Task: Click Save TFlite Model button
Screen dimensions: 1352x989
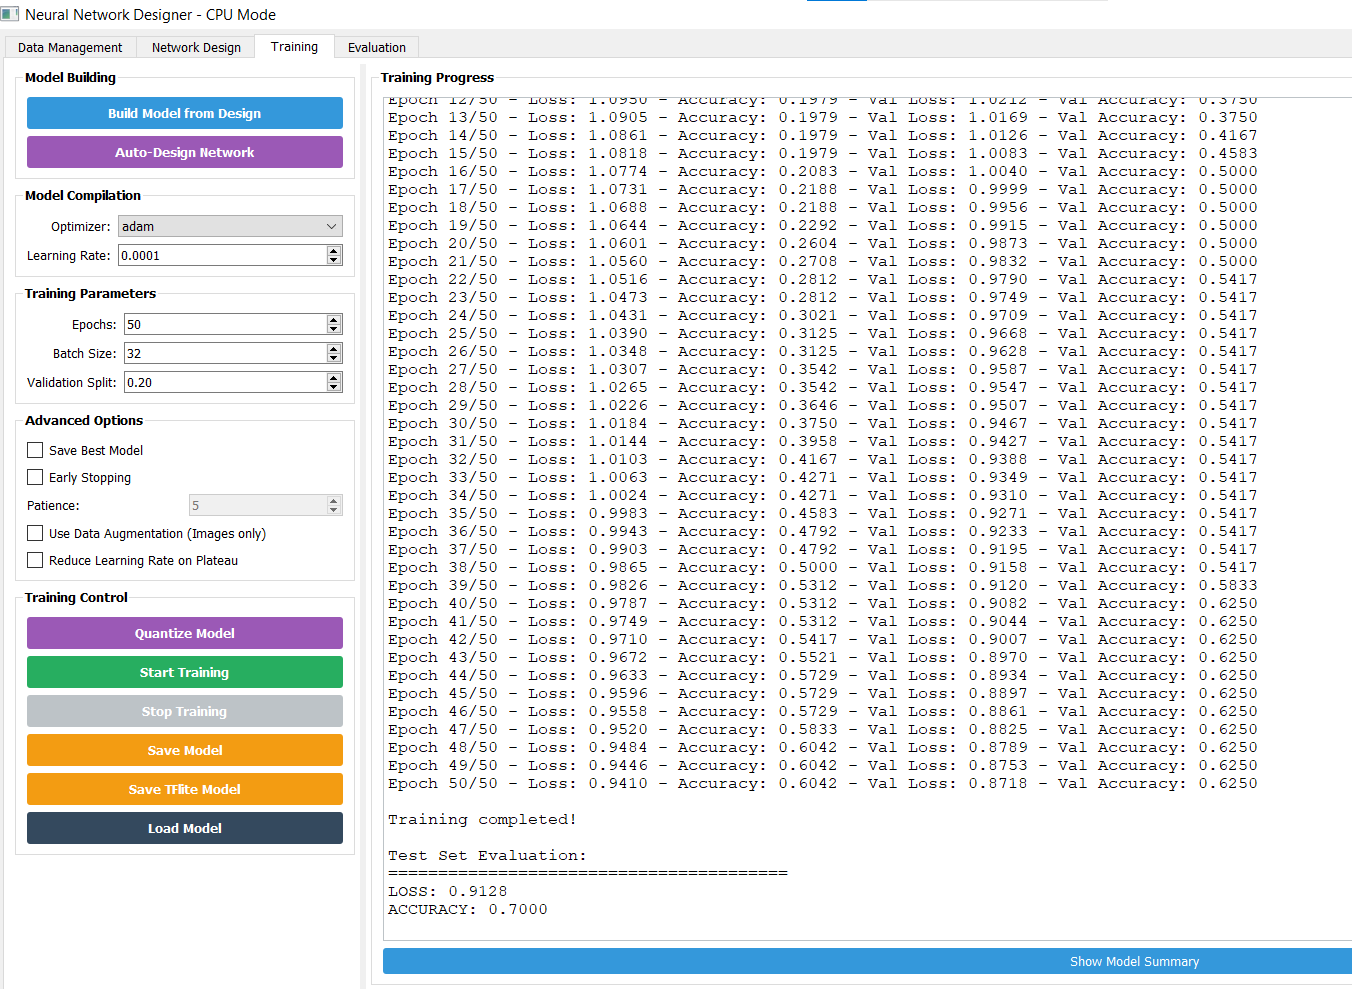Action: click(x=185, y=789)
